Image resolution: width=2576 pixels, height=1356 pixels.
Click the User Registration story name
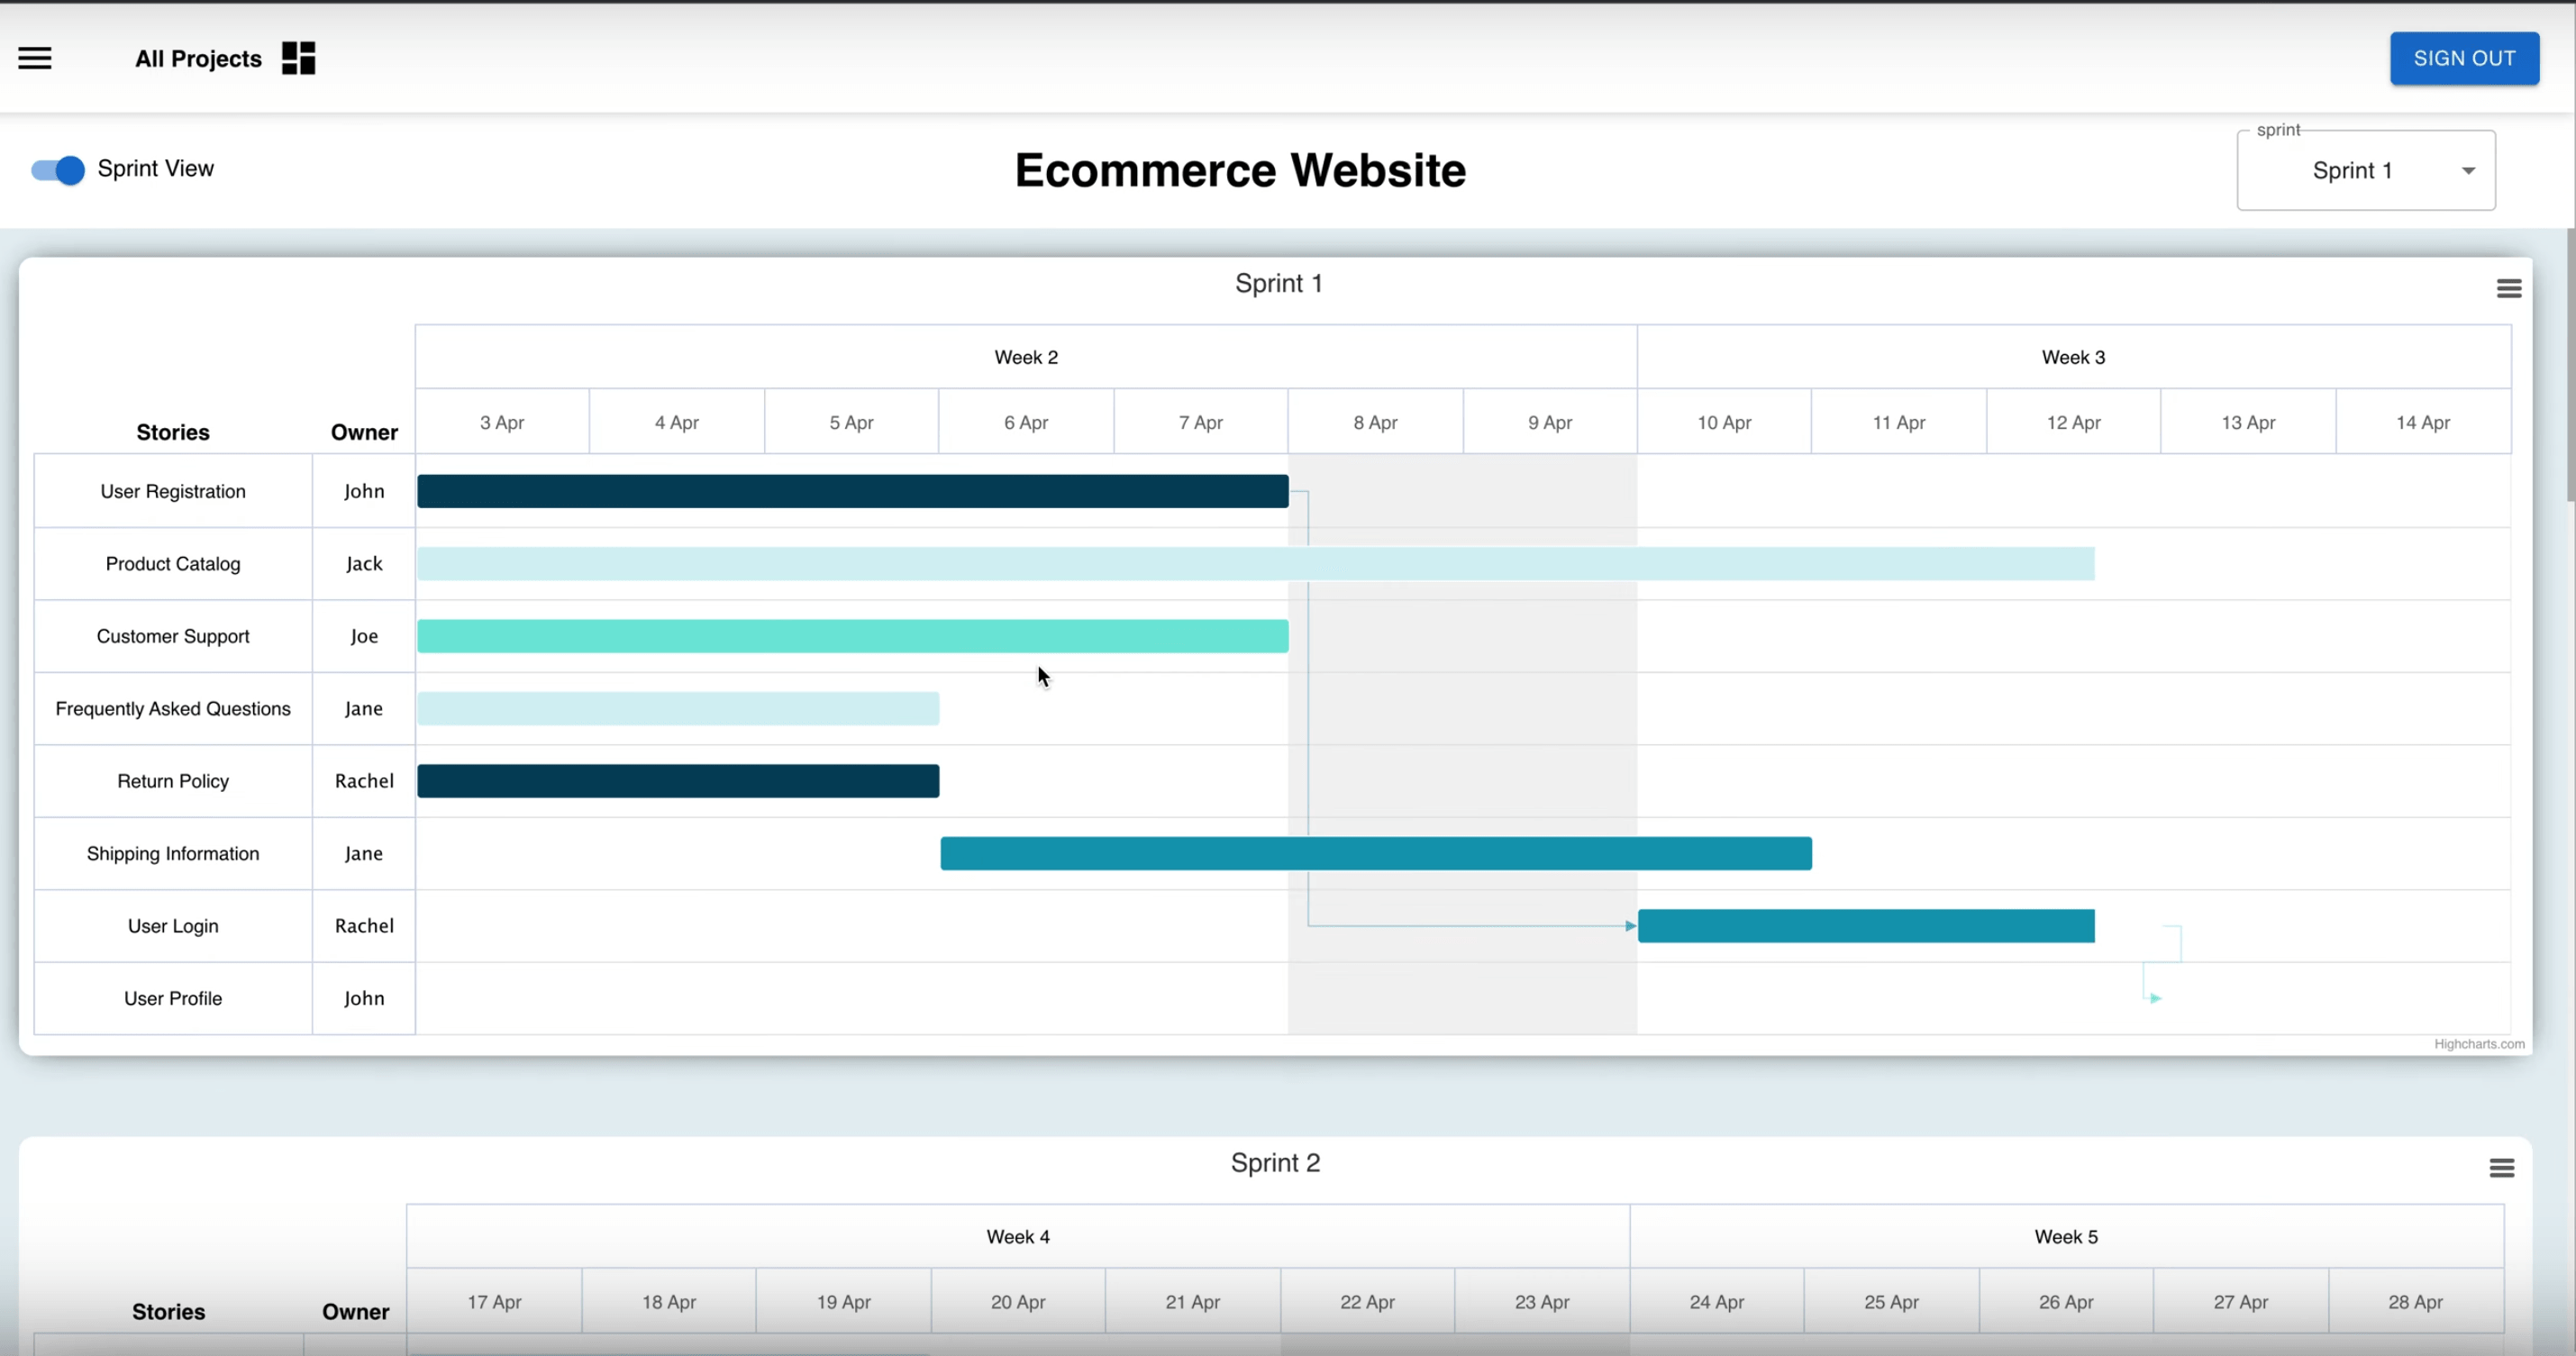coord(173,491)
